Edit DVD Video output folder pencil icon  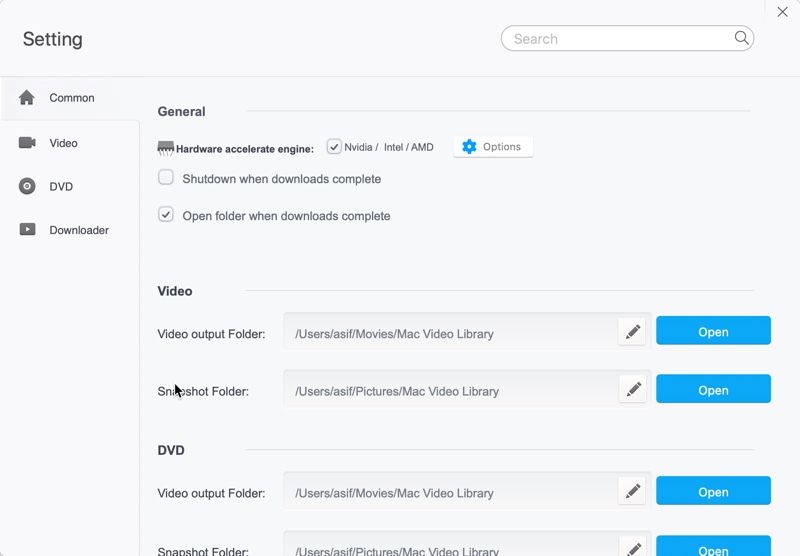(633, 491)
